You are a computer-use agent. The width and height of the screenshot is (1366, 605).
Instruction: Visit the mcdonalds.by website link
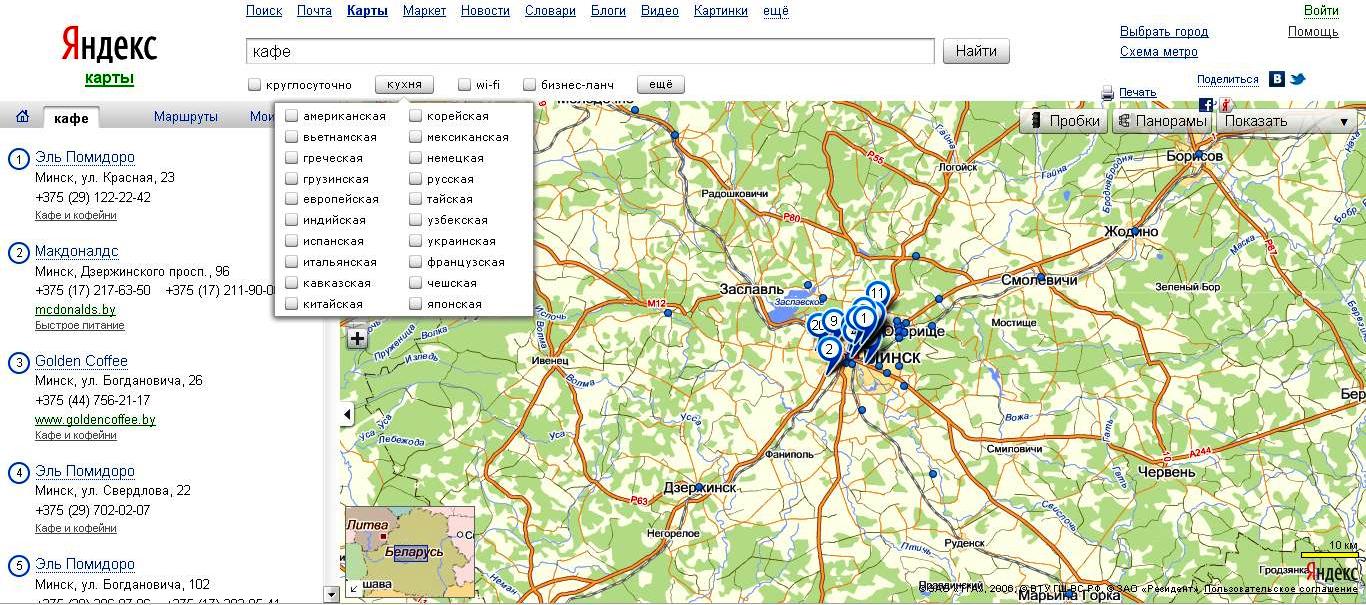[x=75, y=310]
